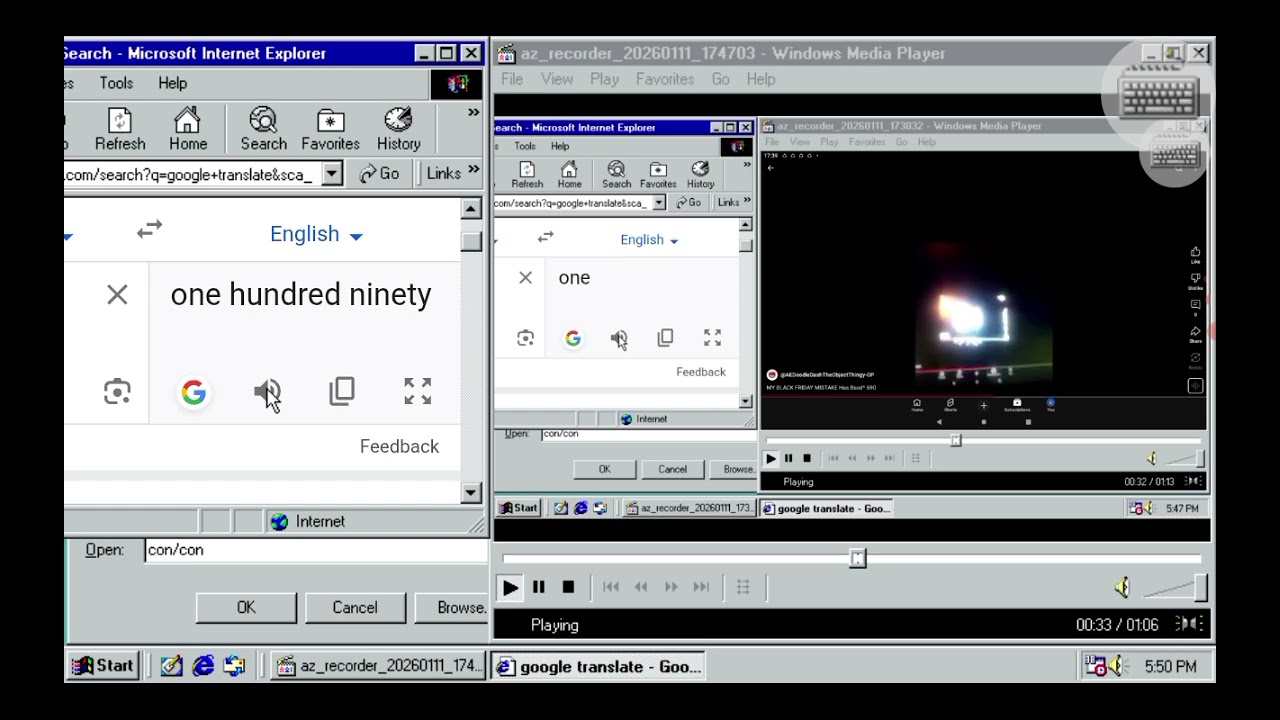Click the text 'one hundred ninety'
The height and width of the screenshot is (720, 1280).
coord(301,295)
